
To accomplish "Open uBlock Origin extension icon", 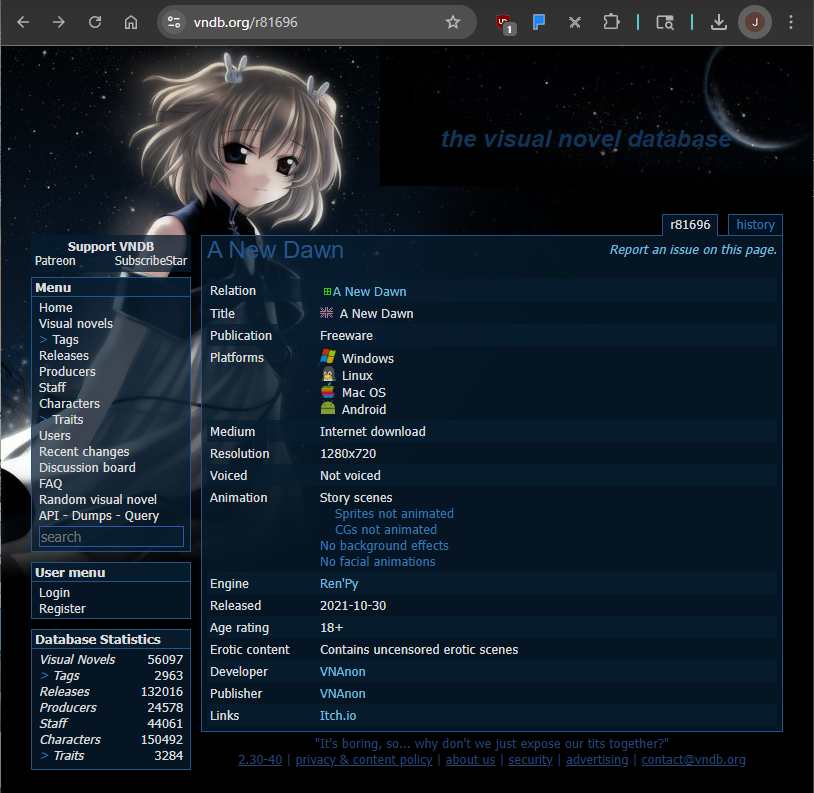I will point(505,23).
